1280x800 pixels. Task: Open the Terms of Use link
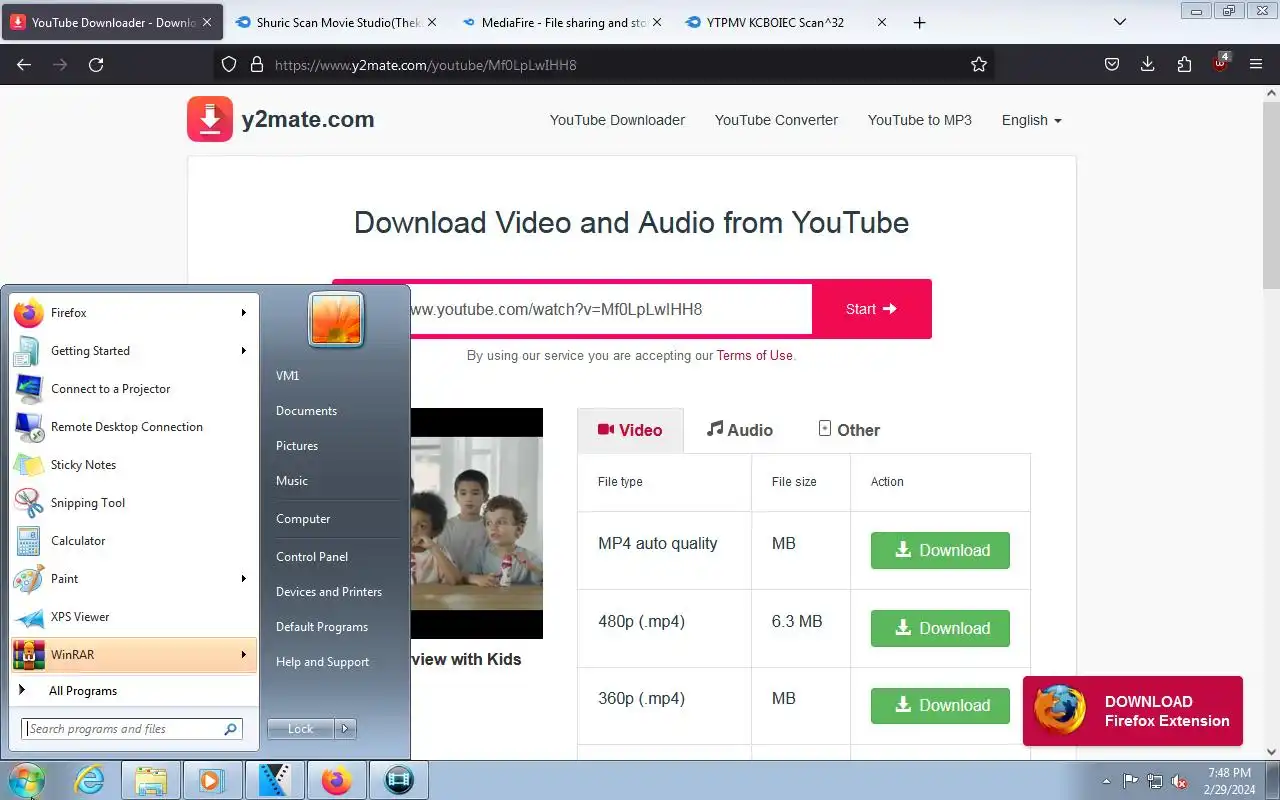(x=754, y=355)
